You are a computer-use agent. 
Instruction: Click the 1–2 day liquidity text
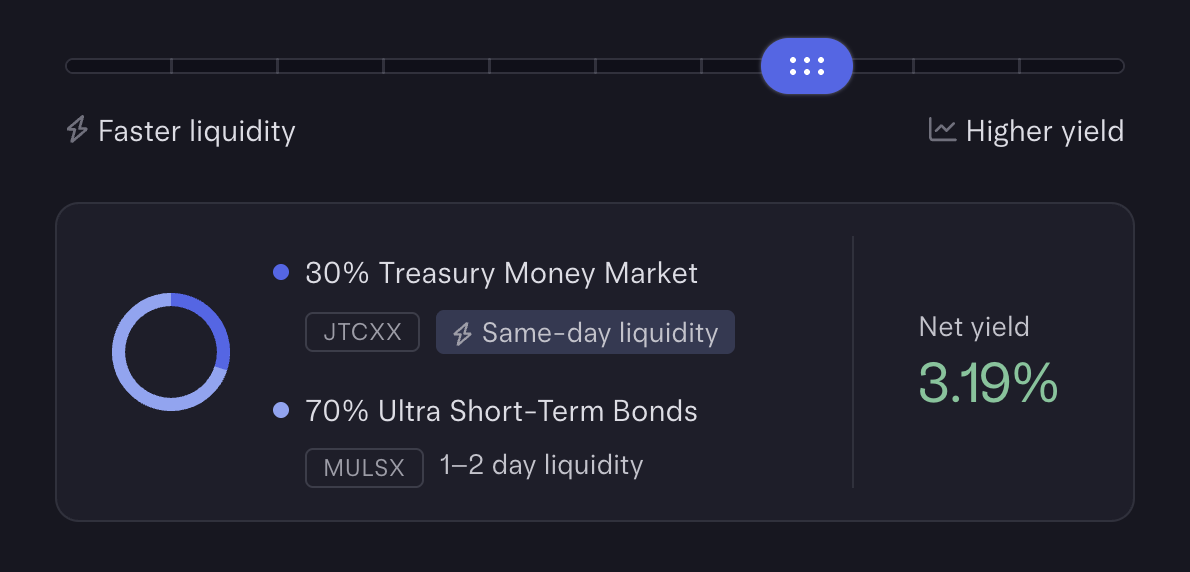coord(541,465)
